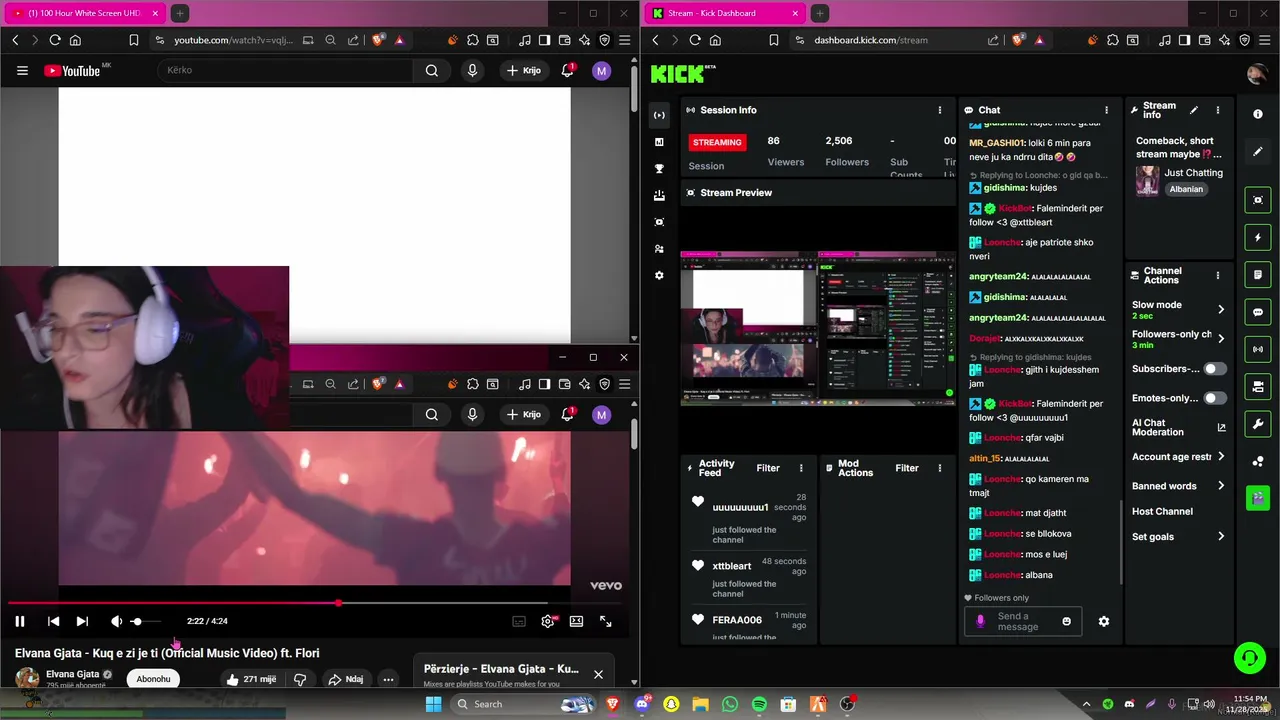1280x720 pixels.
Task: Mute the YouTube player volume
Action: coord(116,621)
